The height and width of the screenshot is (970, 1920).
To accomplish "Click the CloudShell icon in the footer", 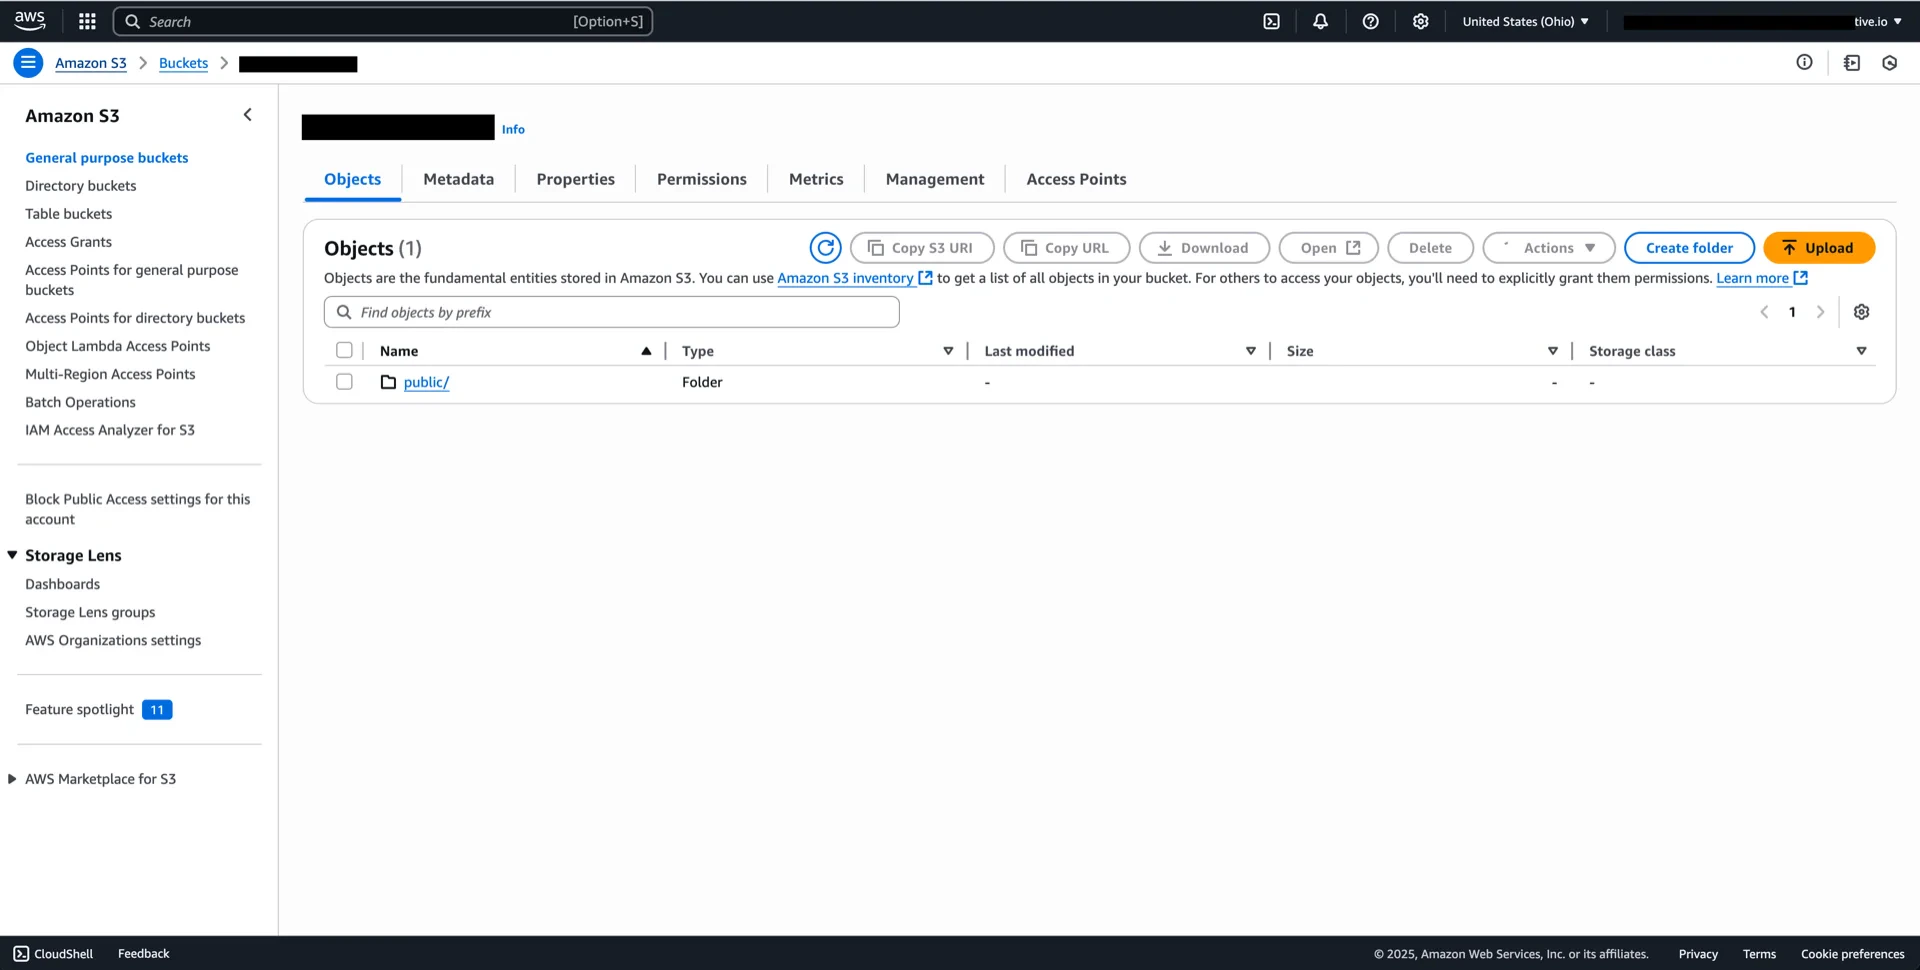I will tap(21, 953).
